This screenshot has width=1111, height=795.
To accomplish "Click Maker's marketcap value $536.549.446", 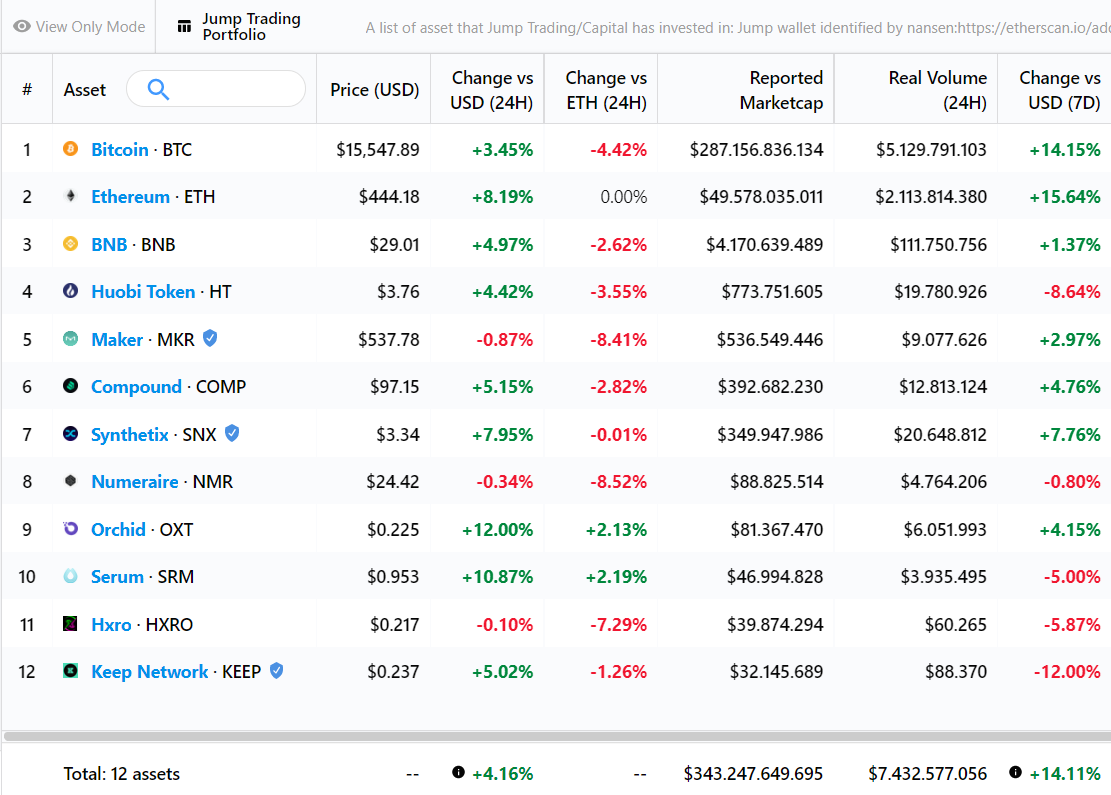I will pyautogui.click(x=769, y=339).
